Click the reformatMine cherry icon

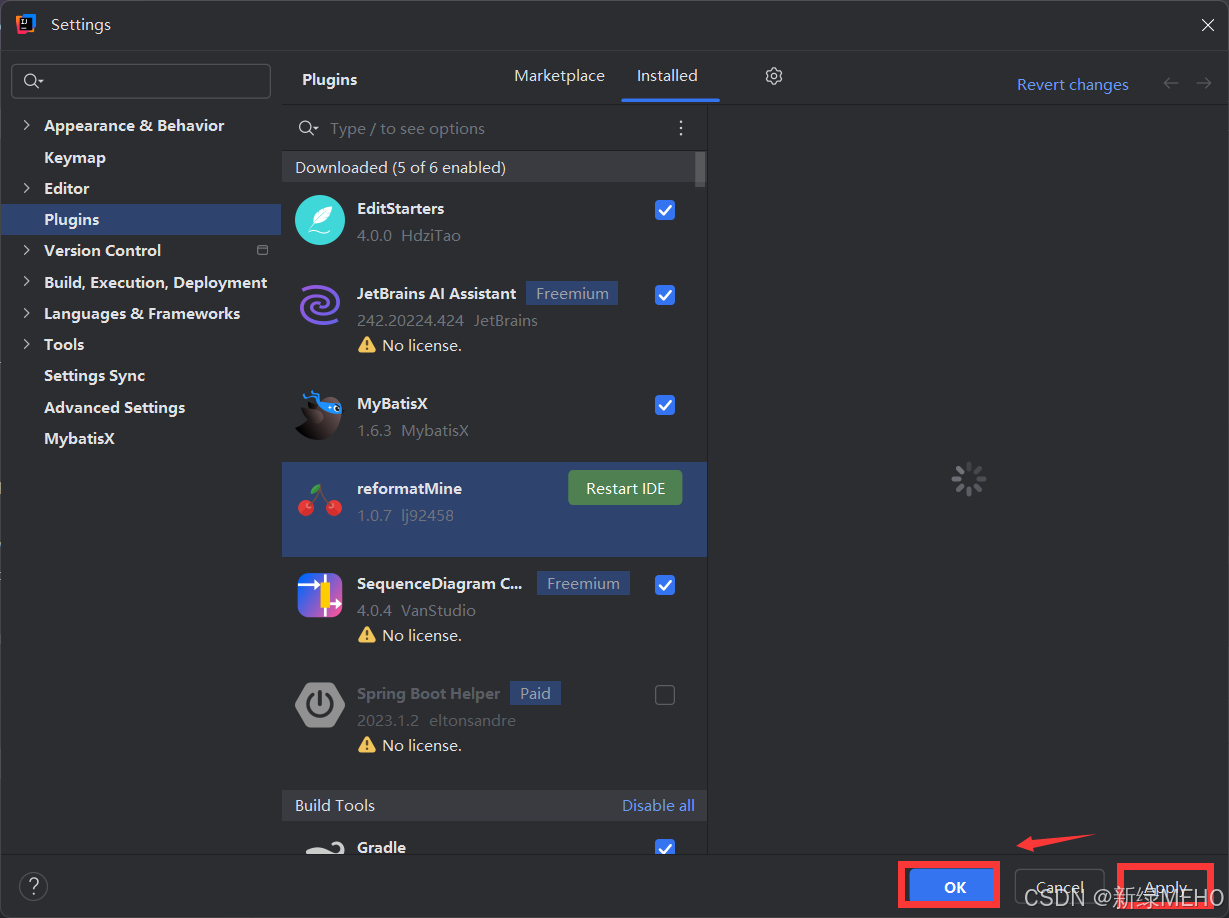point(320,500)
